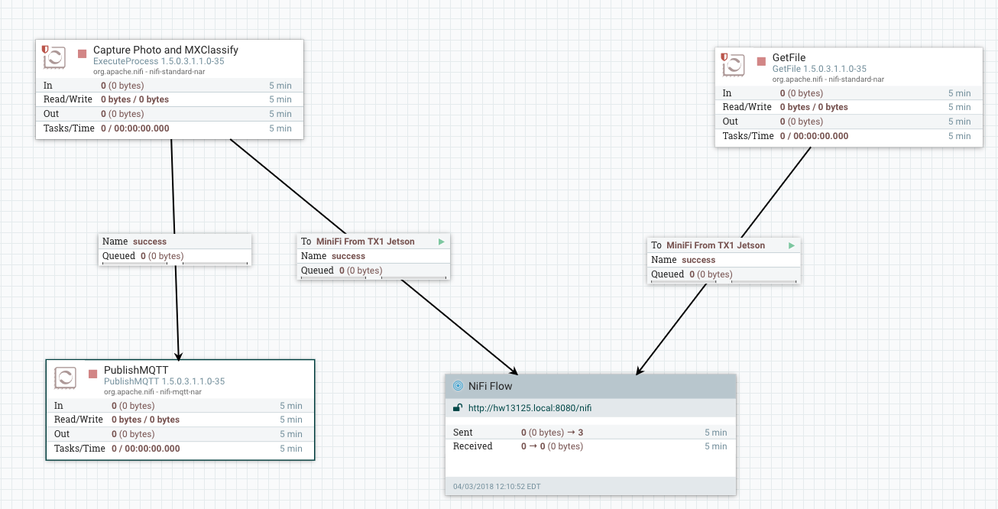Screen dimensions: 998x509
Task: Click the Out row of the GetFile processor
Action: 849,122
